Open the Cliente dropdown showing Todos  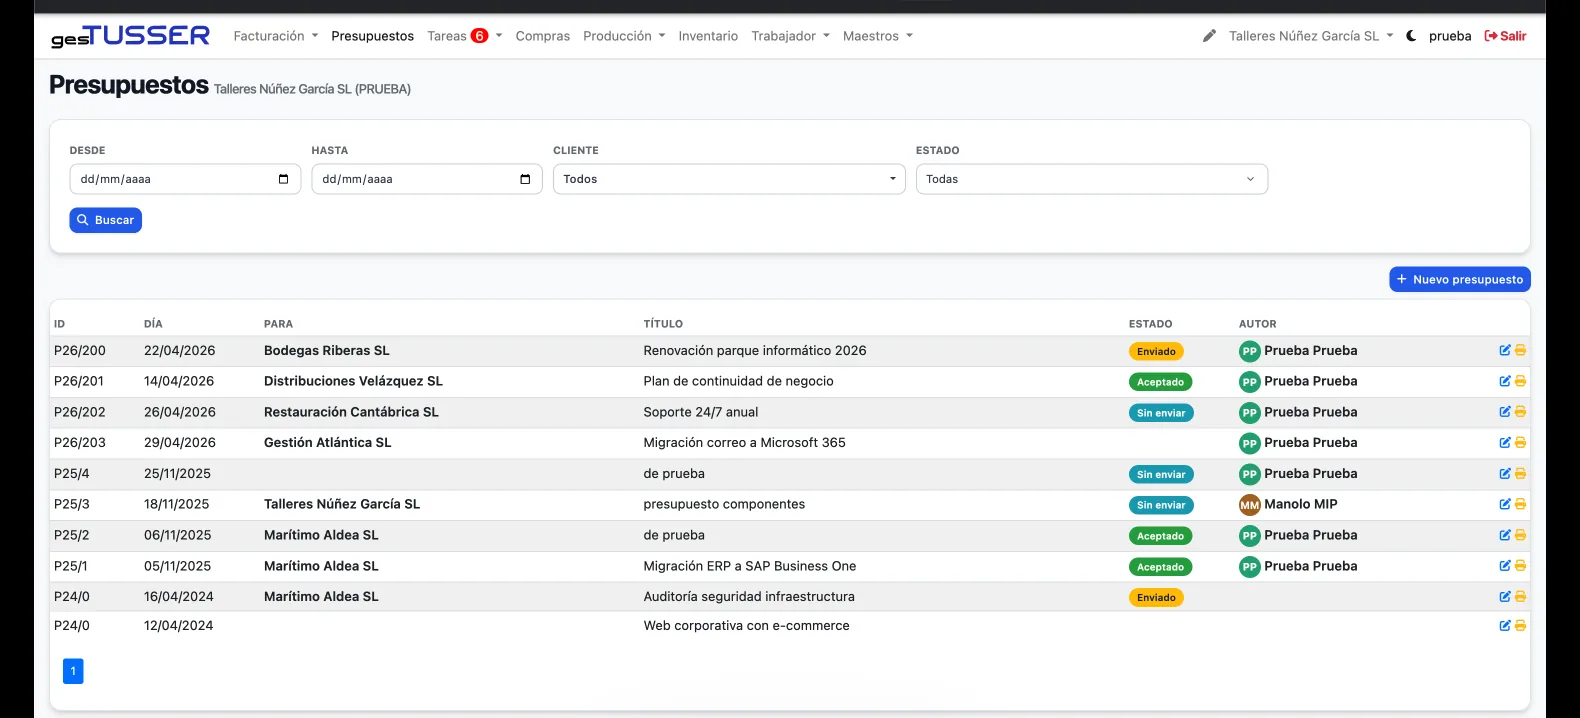point(728,179)
